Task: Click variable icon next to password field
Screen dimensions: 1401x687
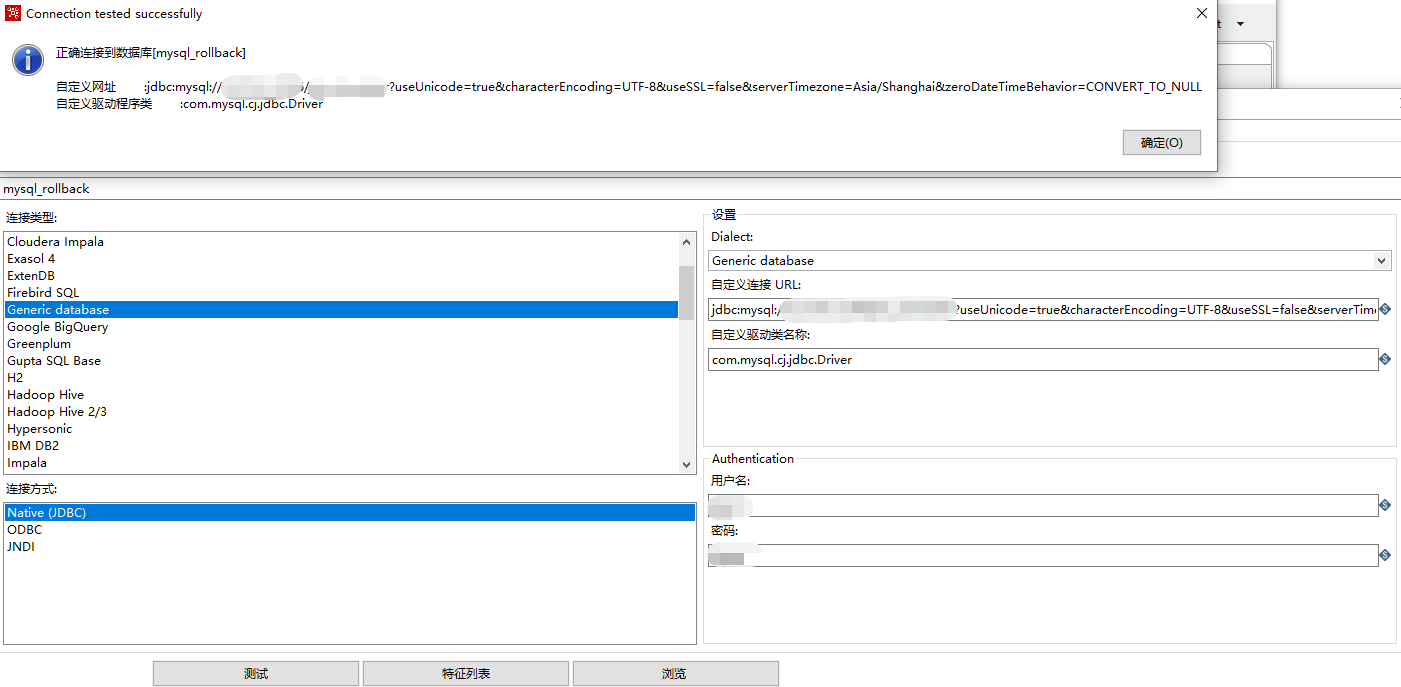Action: [1388, 555]
